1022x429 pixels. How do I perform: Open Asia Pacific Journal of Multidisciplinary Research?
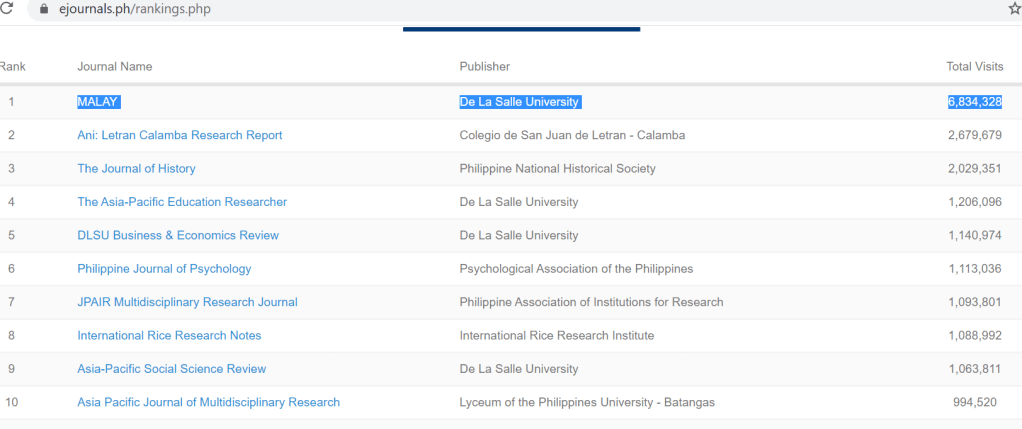coord(208,402)
